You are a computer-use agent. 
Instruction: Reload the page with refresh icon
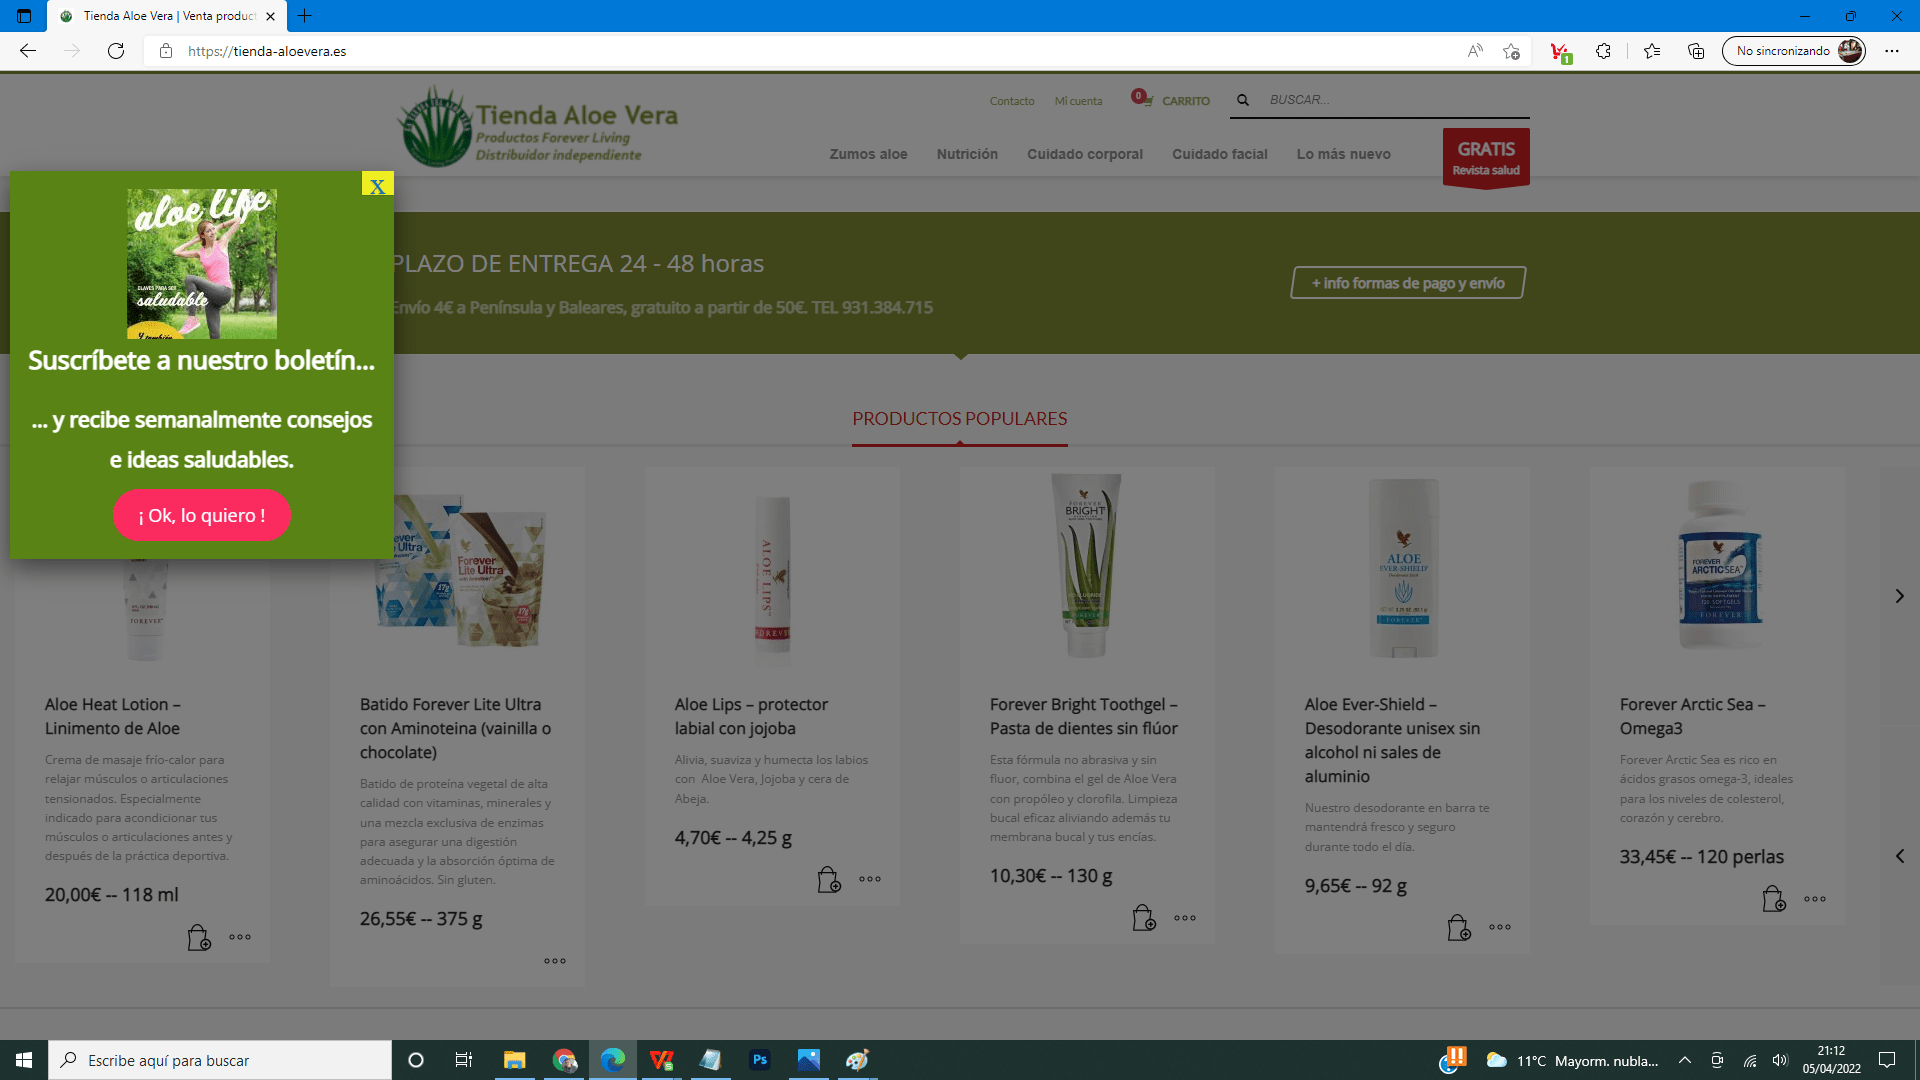point(116,51)
